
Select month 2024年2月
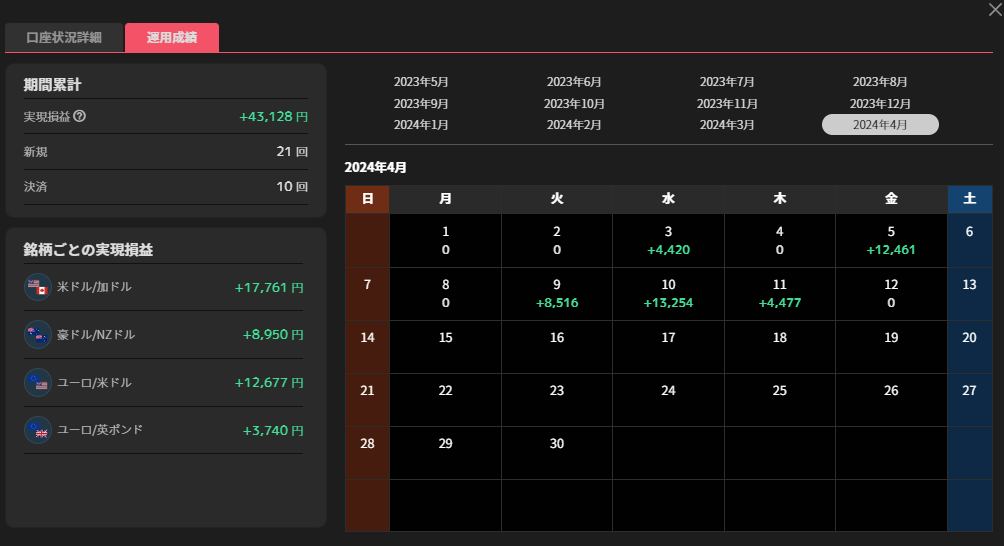[574, 125]
